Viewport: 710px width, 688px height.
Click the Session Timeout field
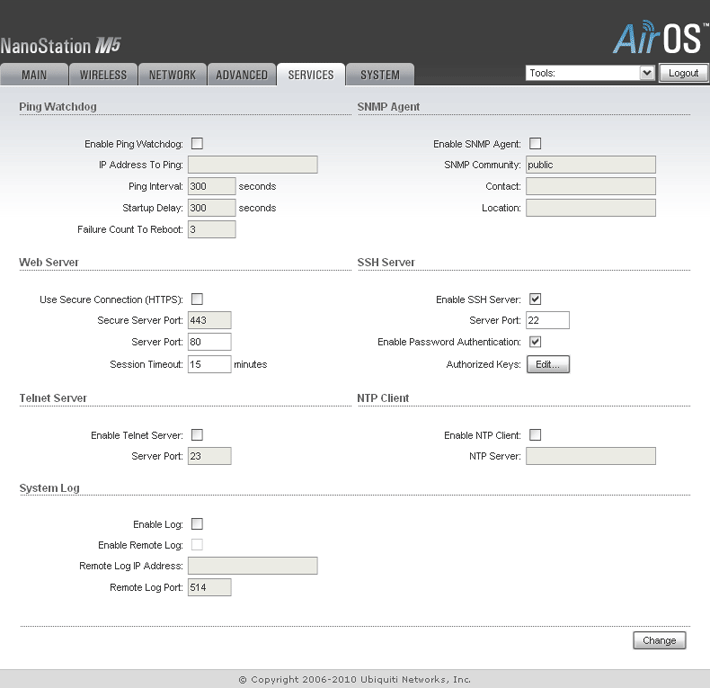tap(210, 364)
